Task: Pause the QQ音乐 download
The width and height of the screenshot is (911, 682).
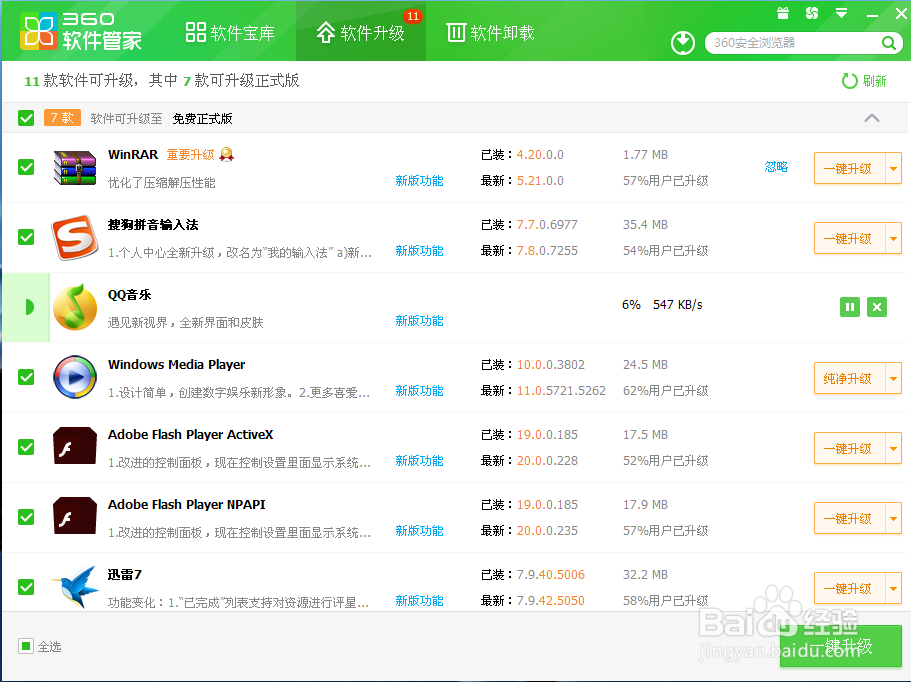Action: click(849, 307)
